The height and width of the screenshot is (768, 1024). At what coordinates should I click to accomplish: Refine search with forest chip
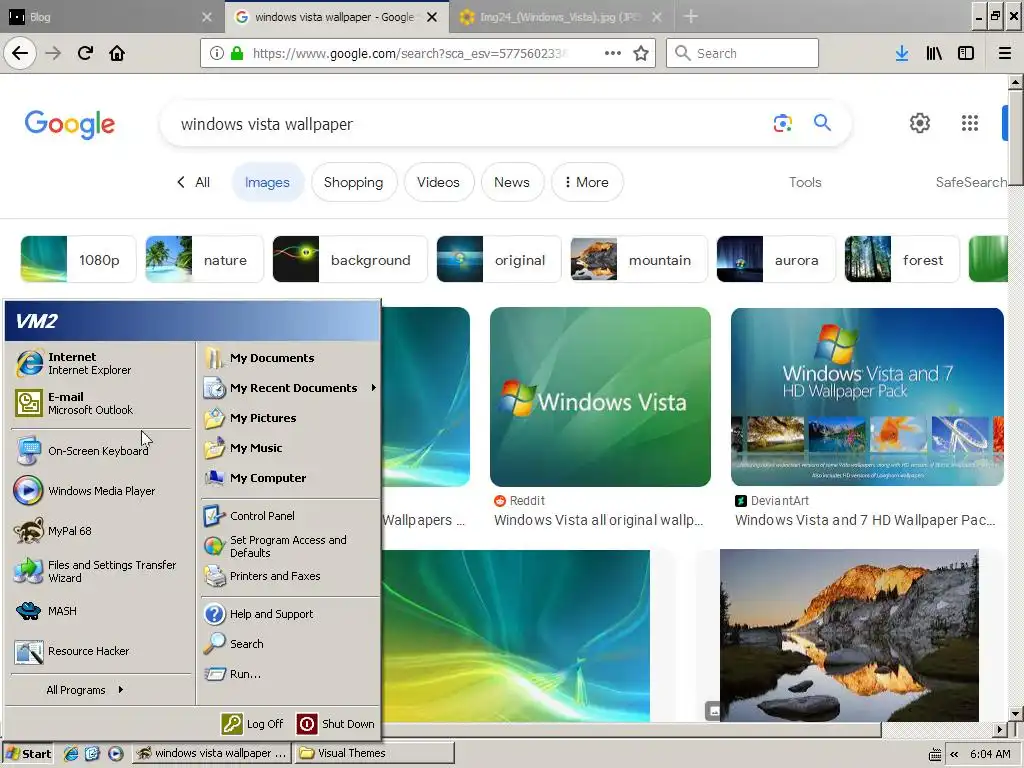tap(902, 260)
